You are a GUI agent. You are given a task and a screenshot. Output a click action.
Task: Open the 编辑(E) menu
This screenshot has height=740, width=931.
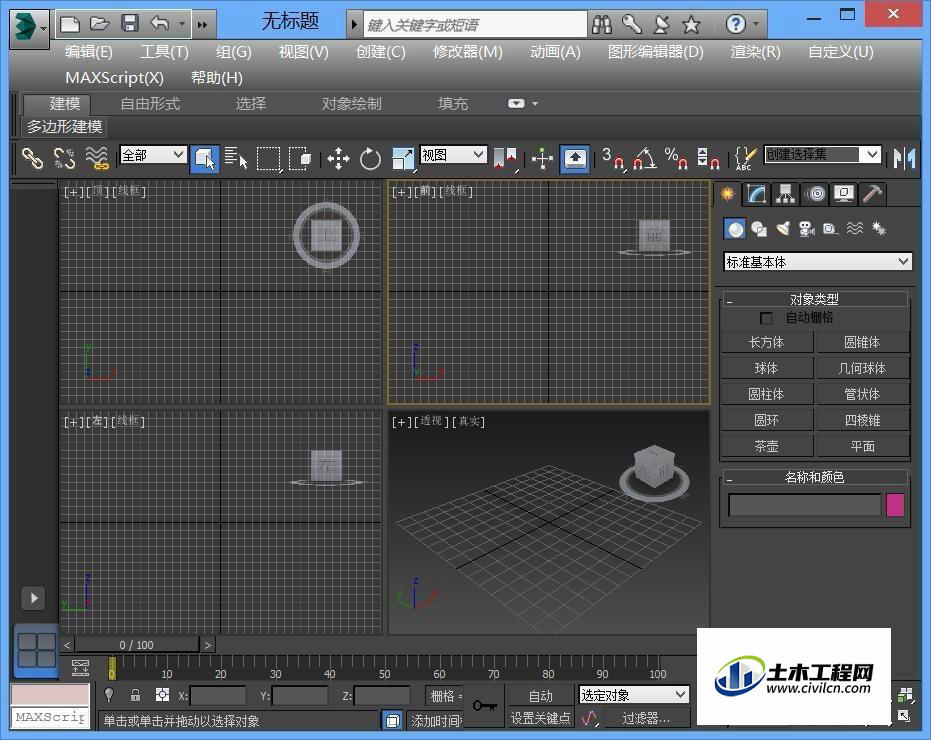click(x=88, y=52)
